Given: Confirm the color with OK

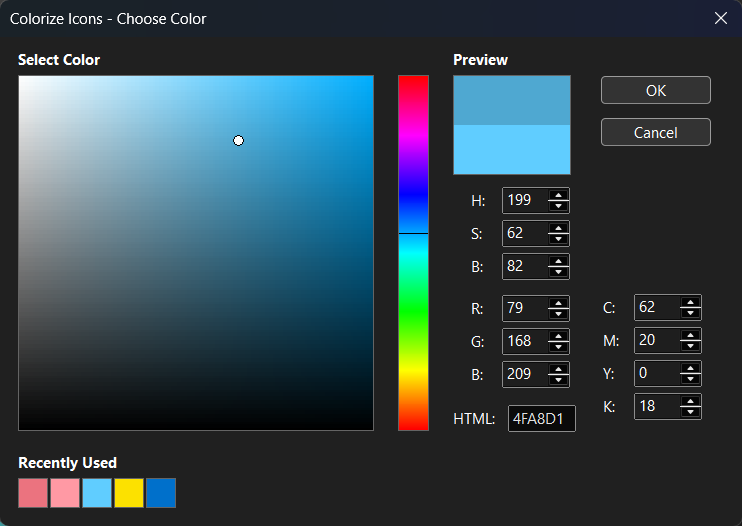Looking at the screenshot, I should (x=655, y=90).
